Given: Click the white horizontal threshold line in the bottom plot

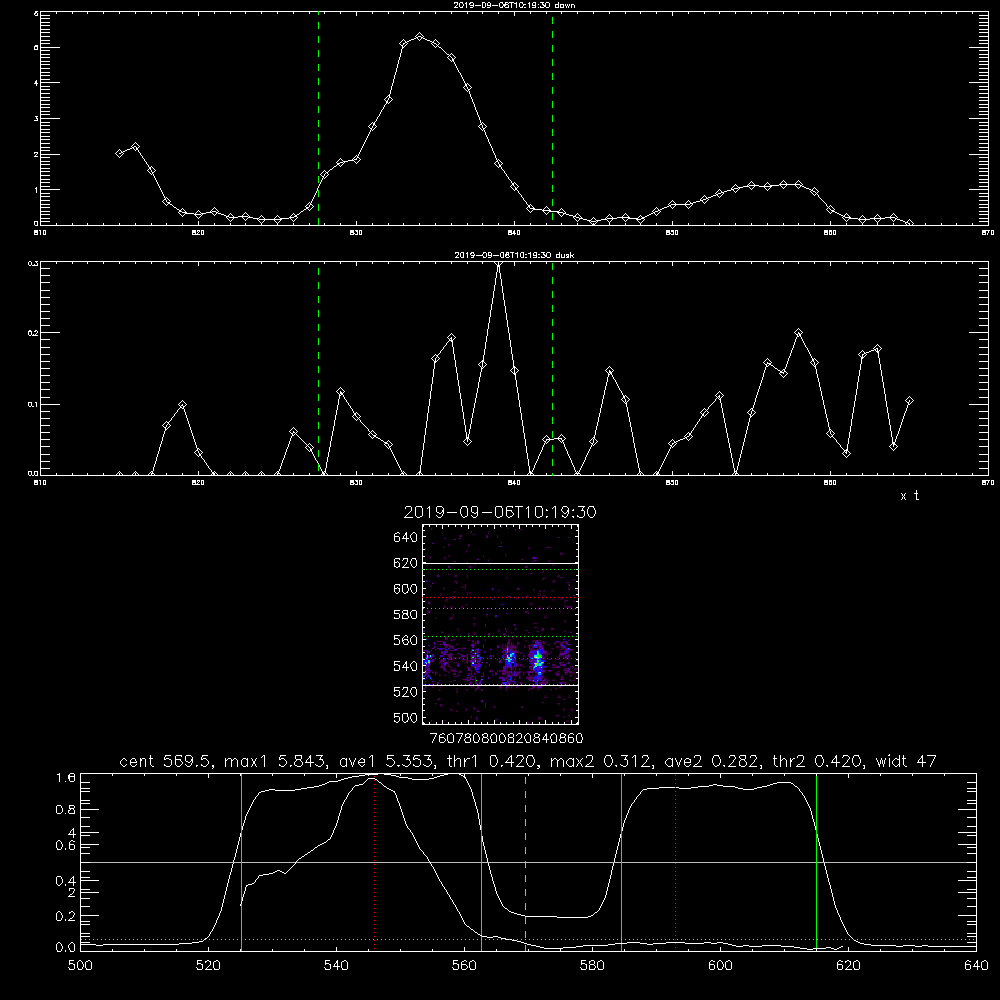Looking at the screenshot, I should pyautogui.click(x=528, y=862).
